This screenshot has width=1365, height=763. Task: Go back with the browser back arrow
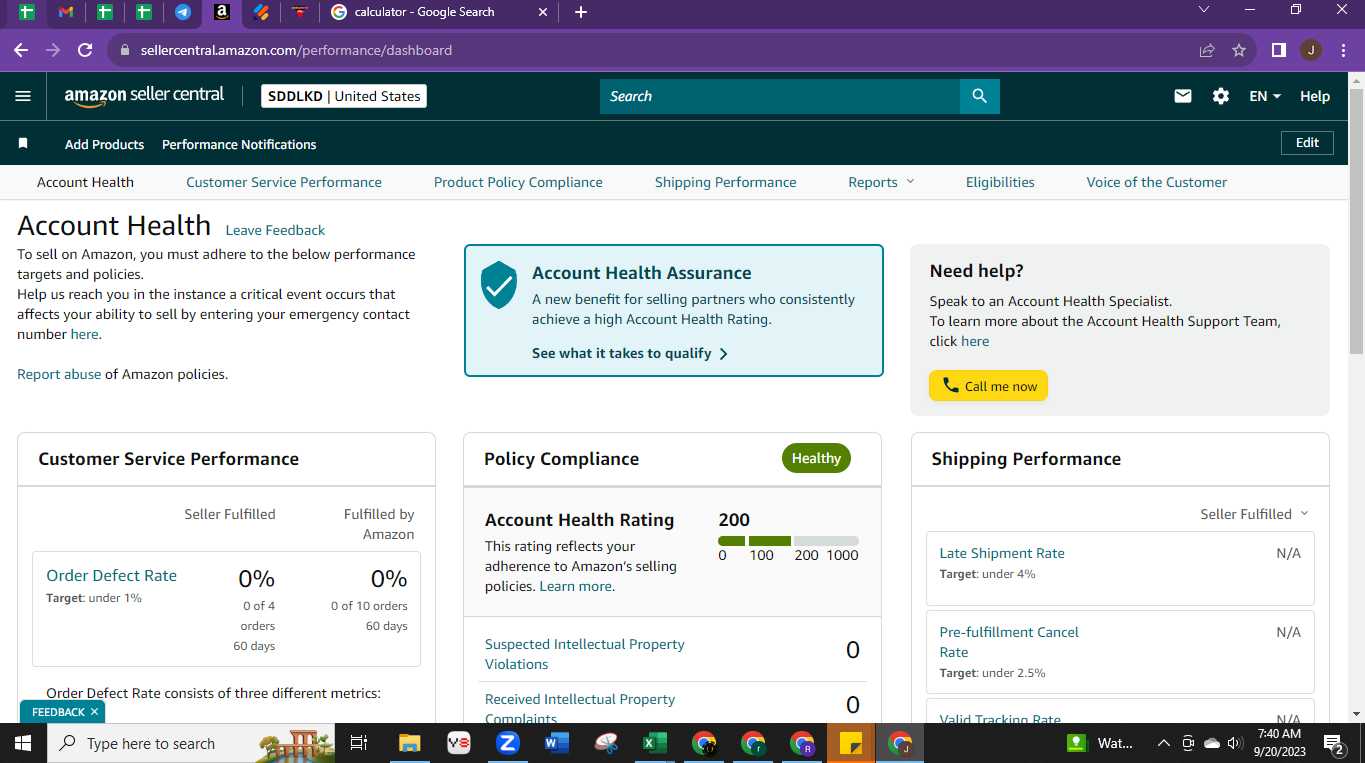coord(21,50)
